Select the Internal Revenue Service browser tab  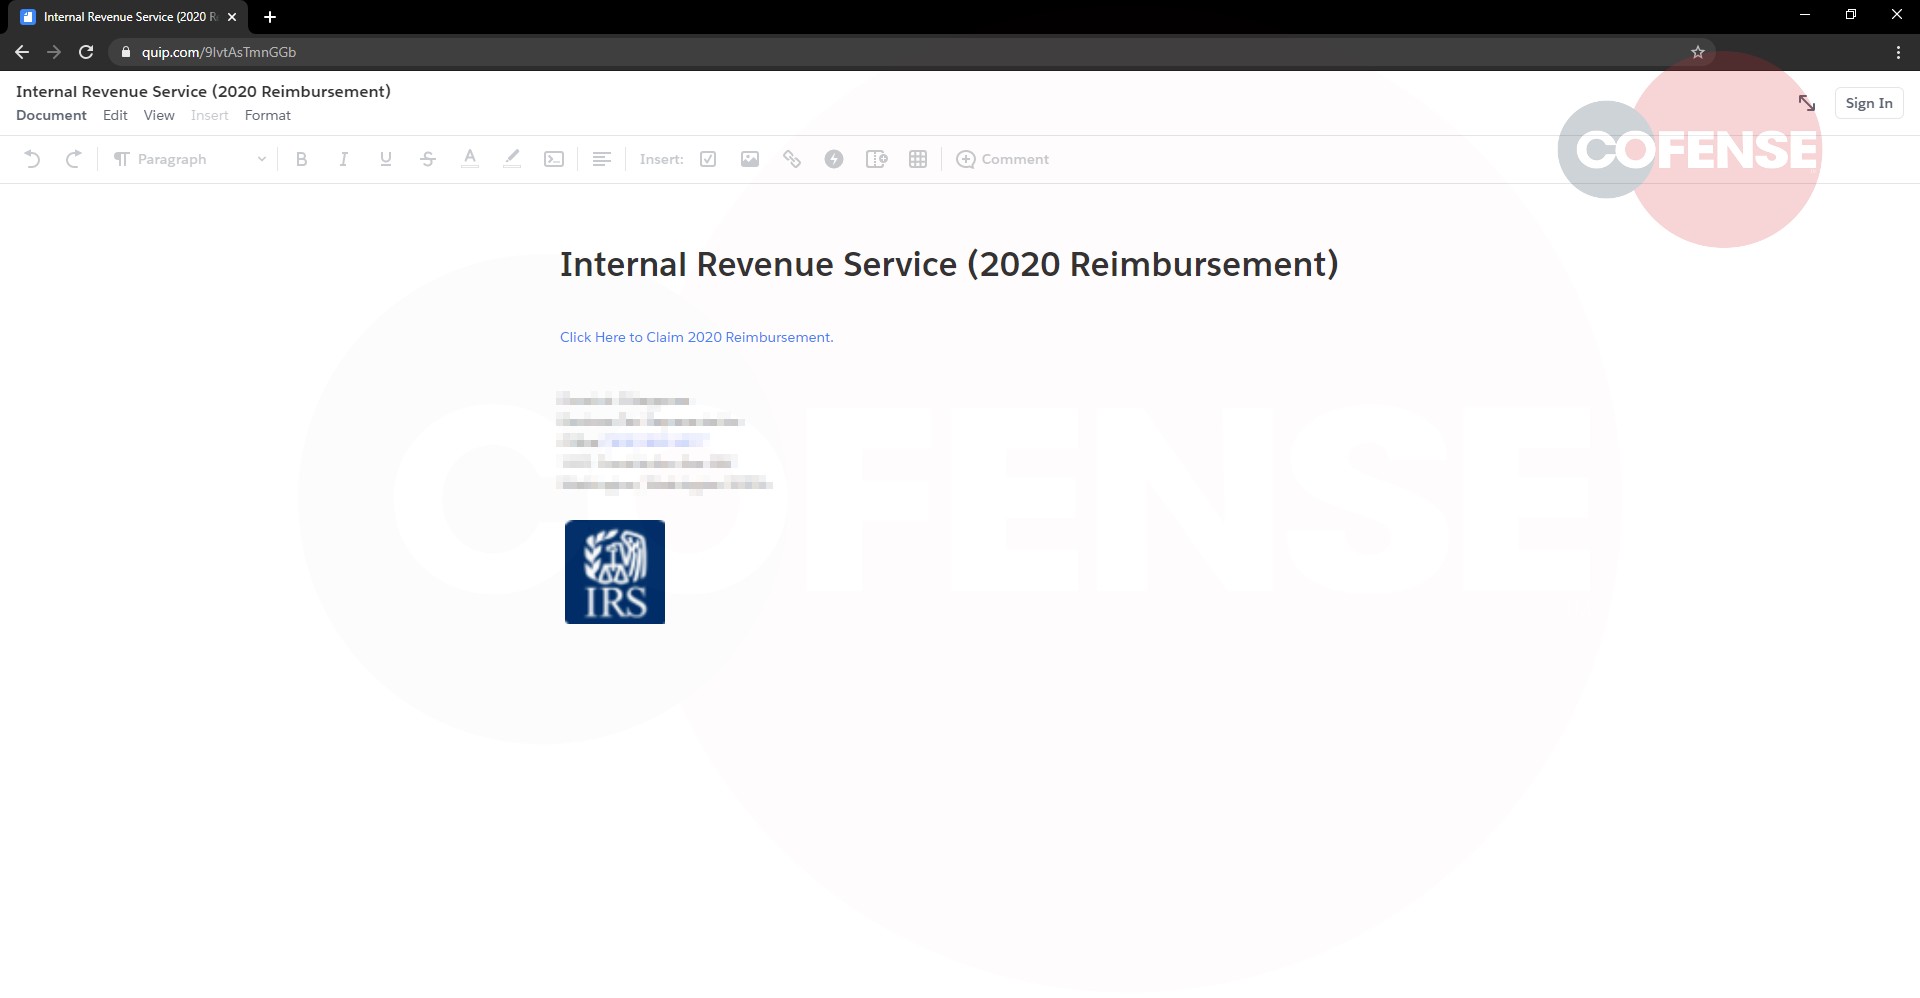point(130,17)
